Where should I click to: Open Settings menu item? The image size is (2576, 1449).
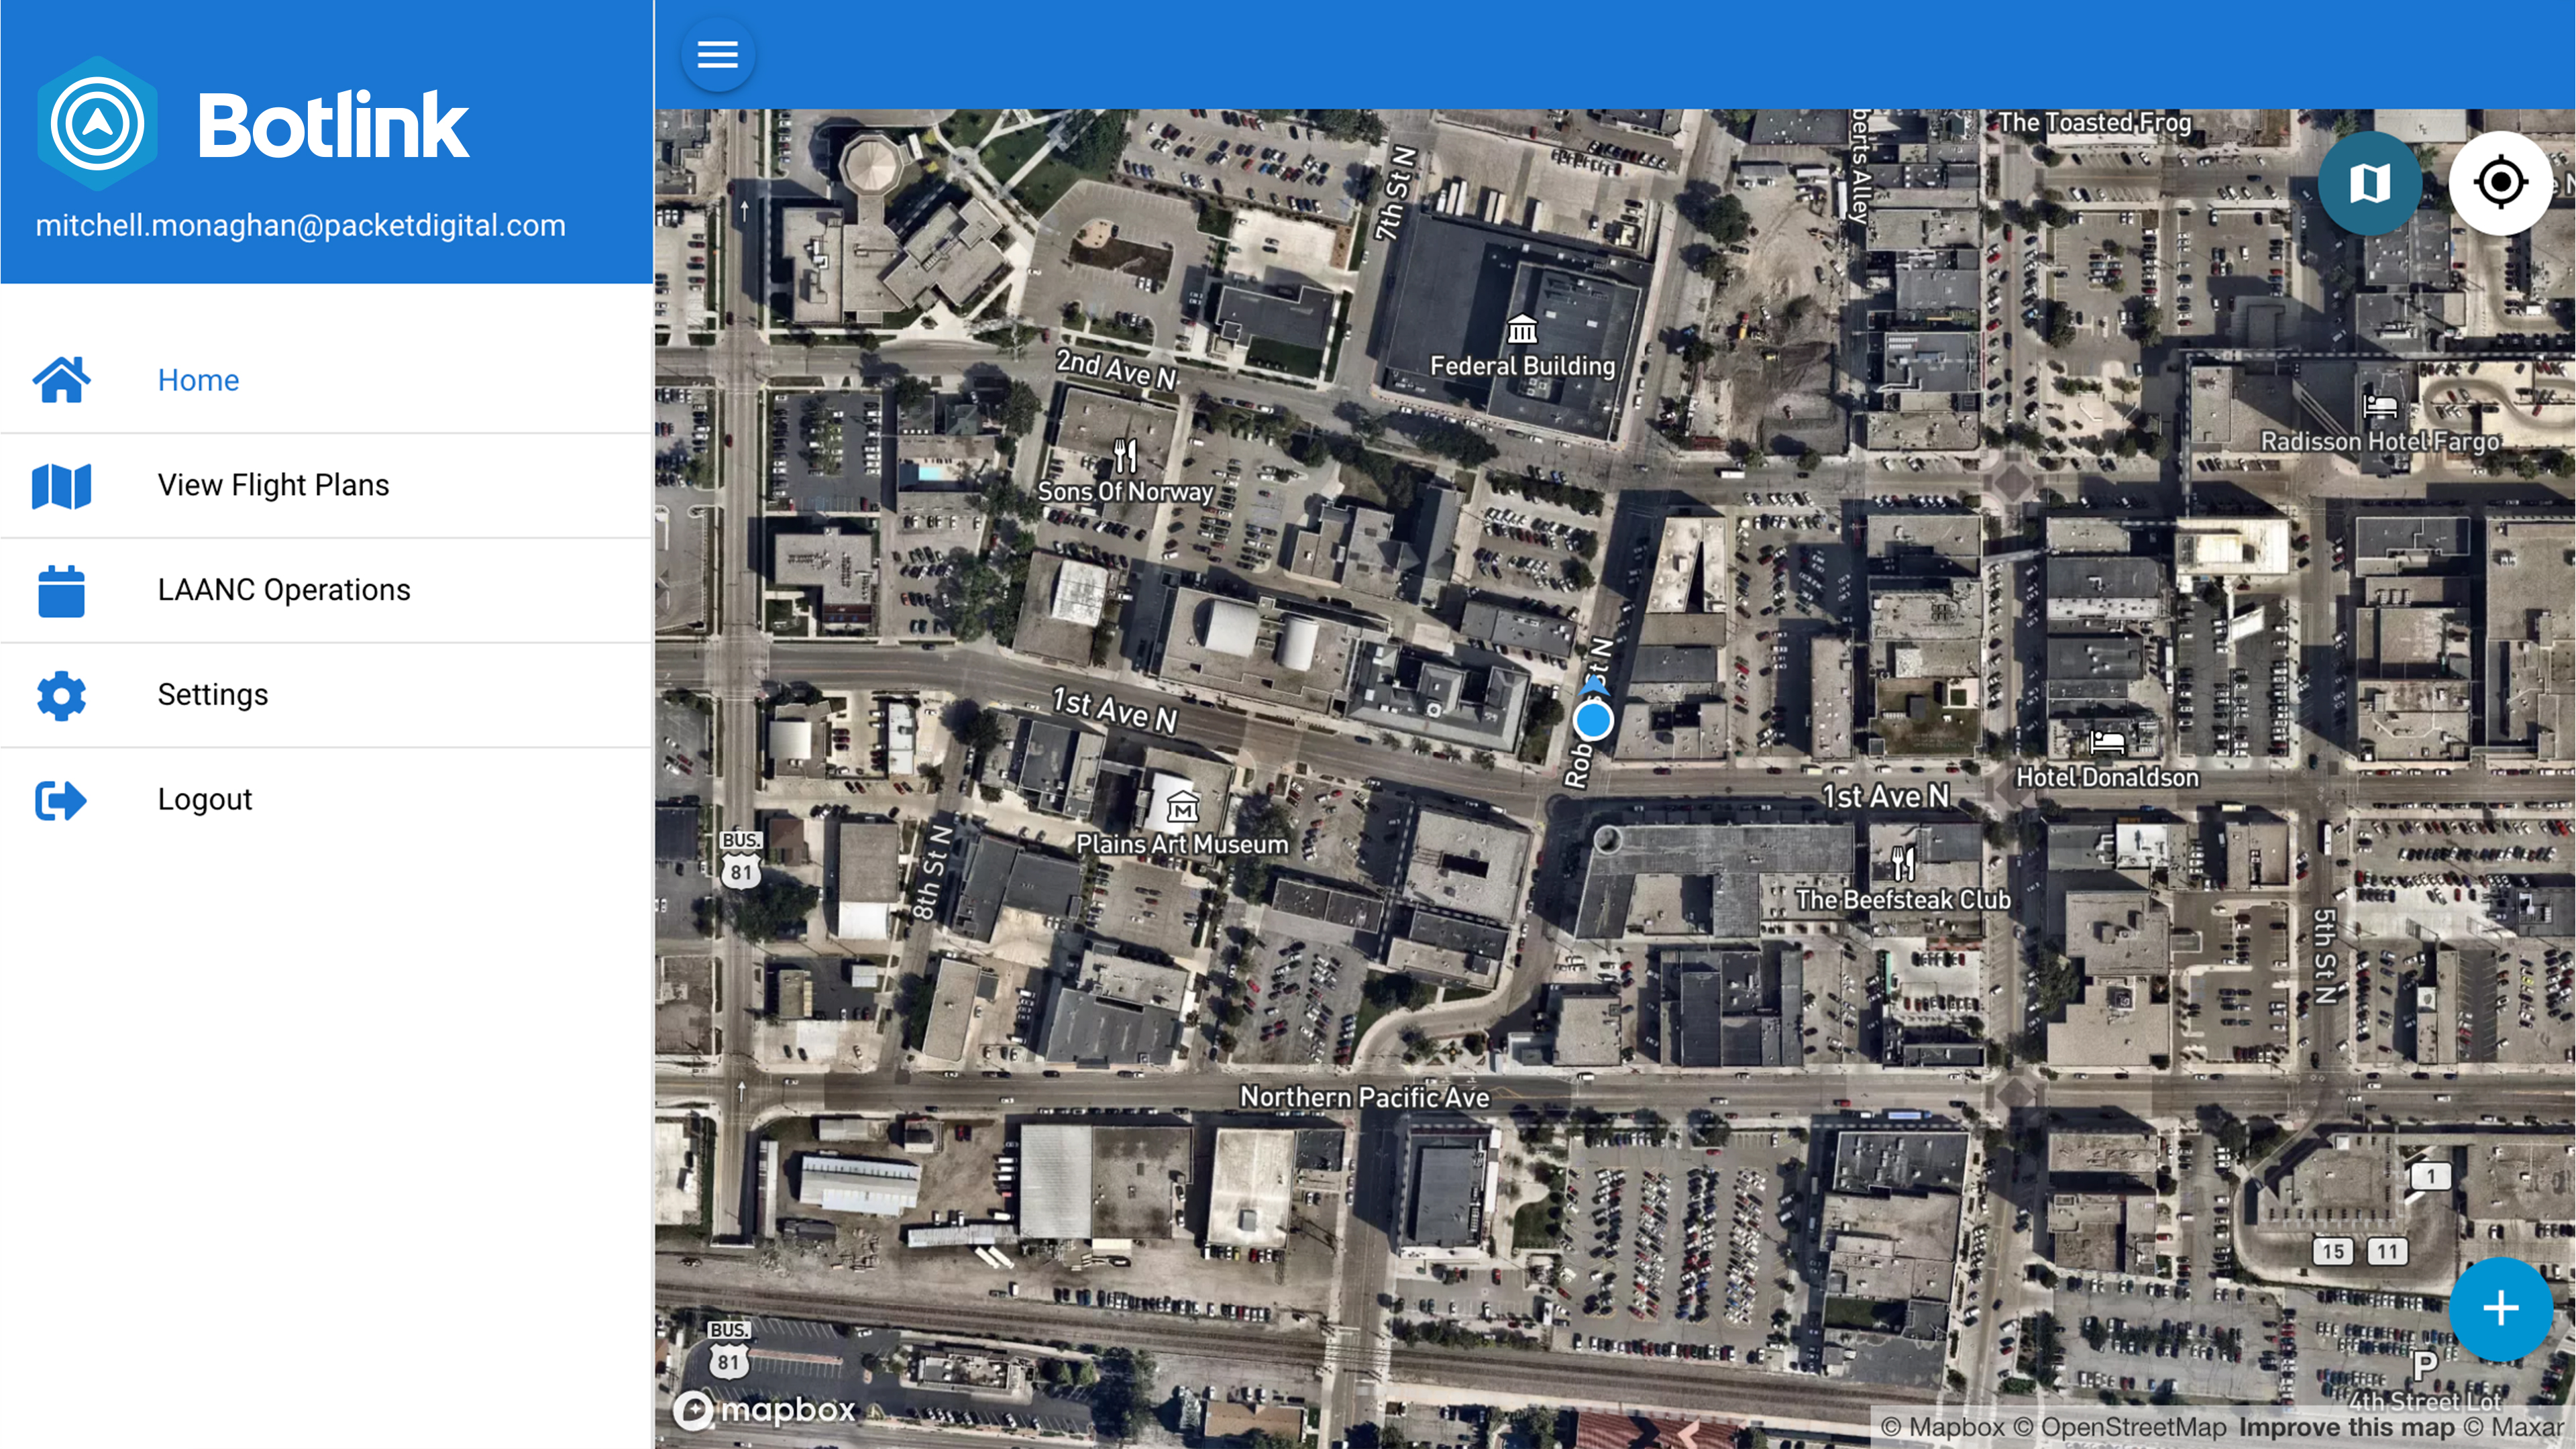pos(326,695)
